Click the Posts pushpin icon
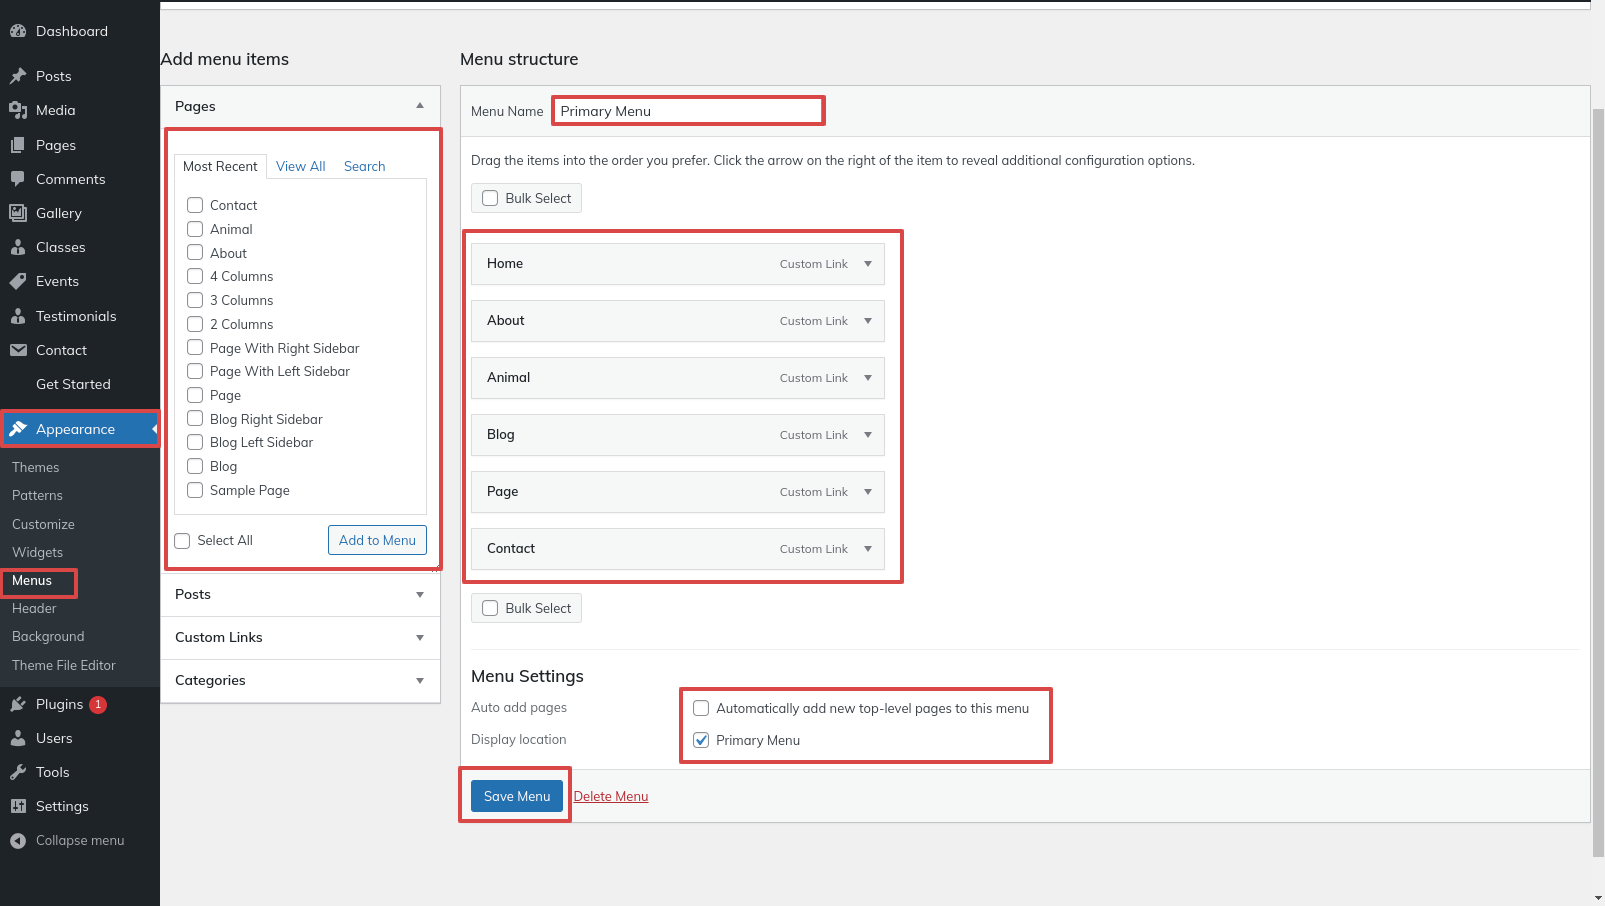 (18, 76)
